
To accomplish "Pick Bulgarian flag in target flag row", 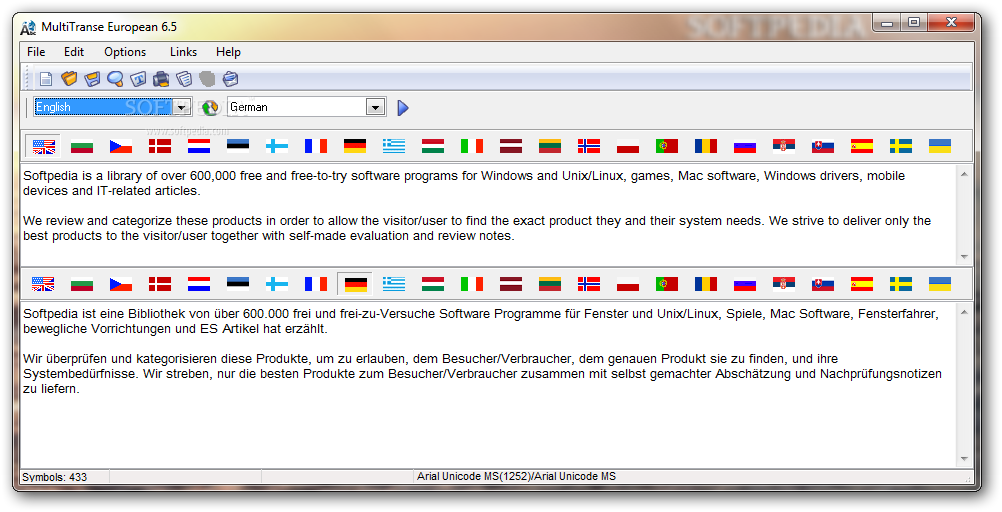I will [82, 284].
